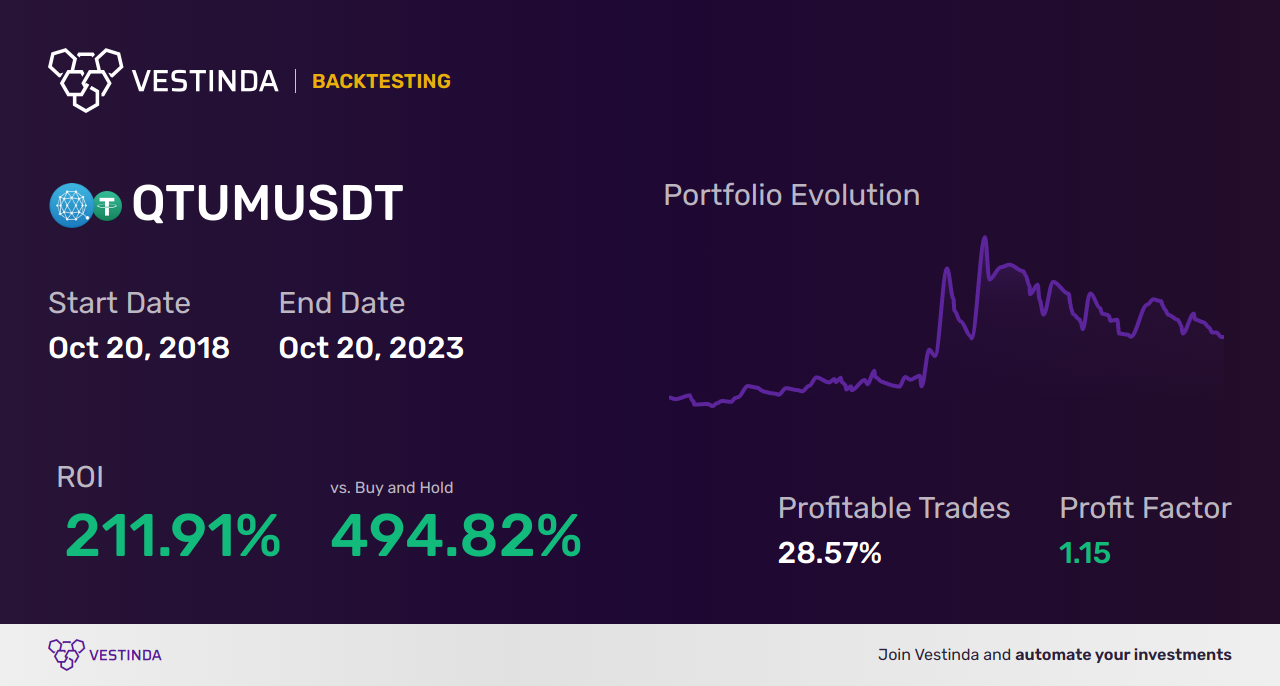Image resolution: width=1280 pixels, height=686 pixels.
Task: Click the Portfolio Evolution heading
Action: coord(792,195)
